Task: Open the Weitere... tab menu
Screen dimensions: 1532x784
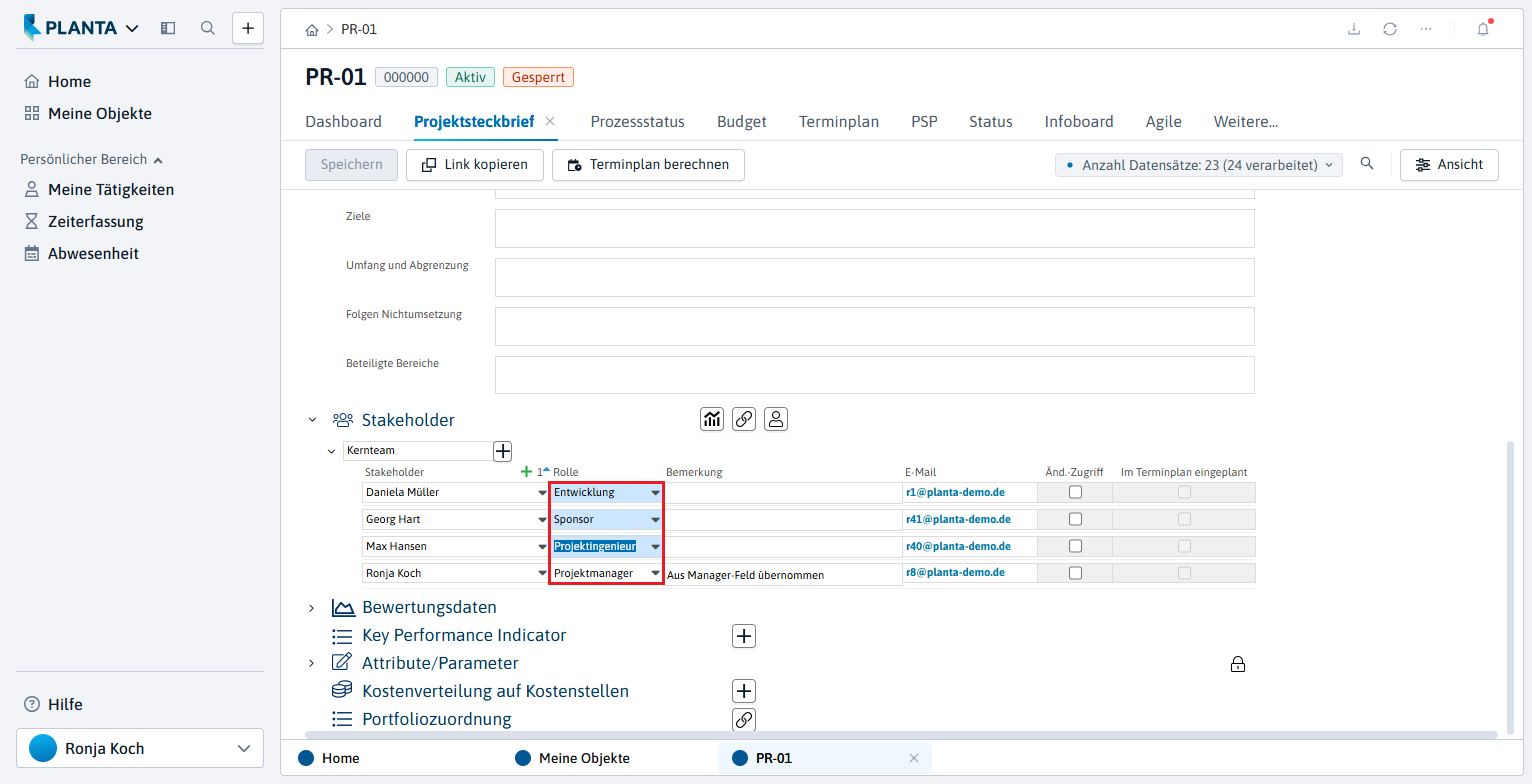Action: [1246, 122]
